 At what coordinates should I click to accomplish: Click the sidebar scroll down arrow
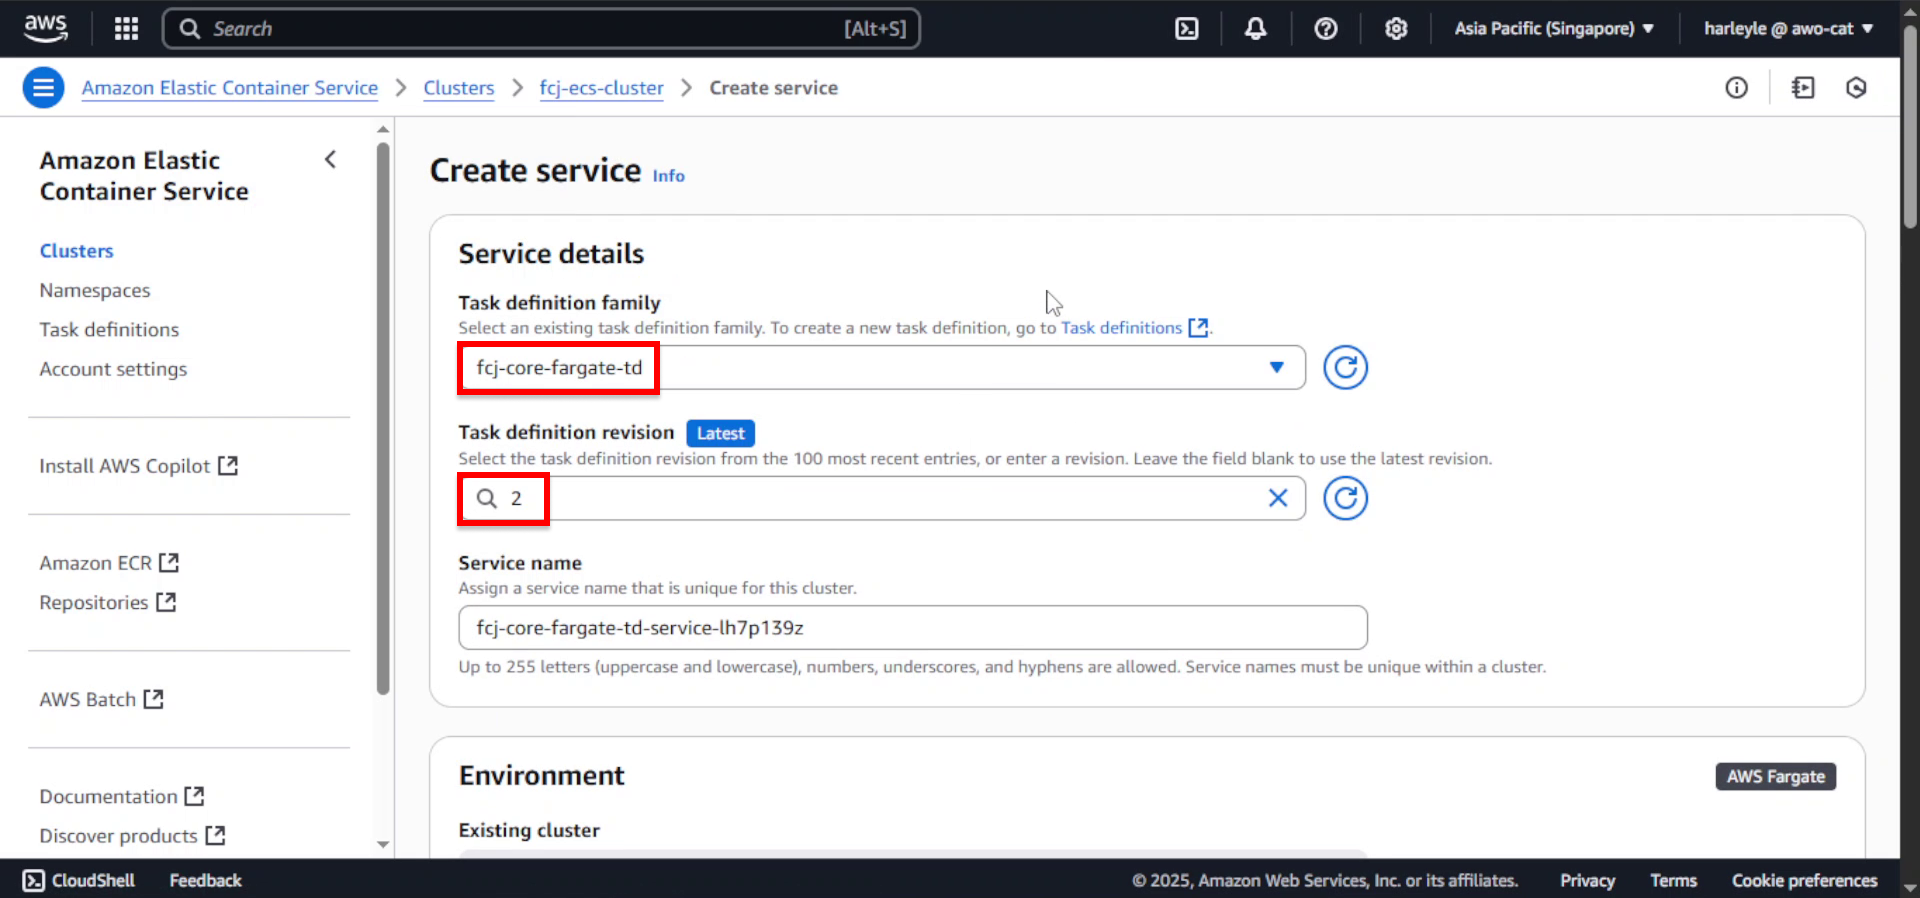(x=383, y=844)
